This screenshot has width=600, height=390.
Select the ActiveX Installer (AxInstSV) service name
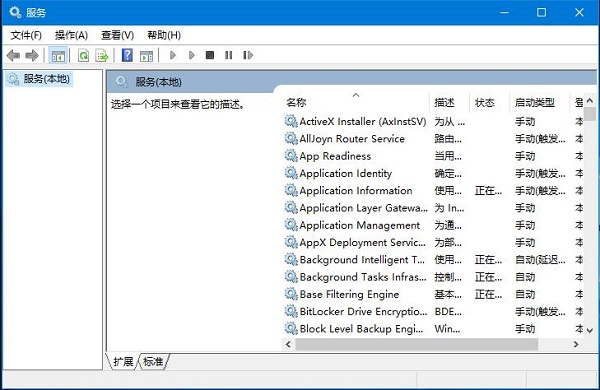click(x=362, y=121)
